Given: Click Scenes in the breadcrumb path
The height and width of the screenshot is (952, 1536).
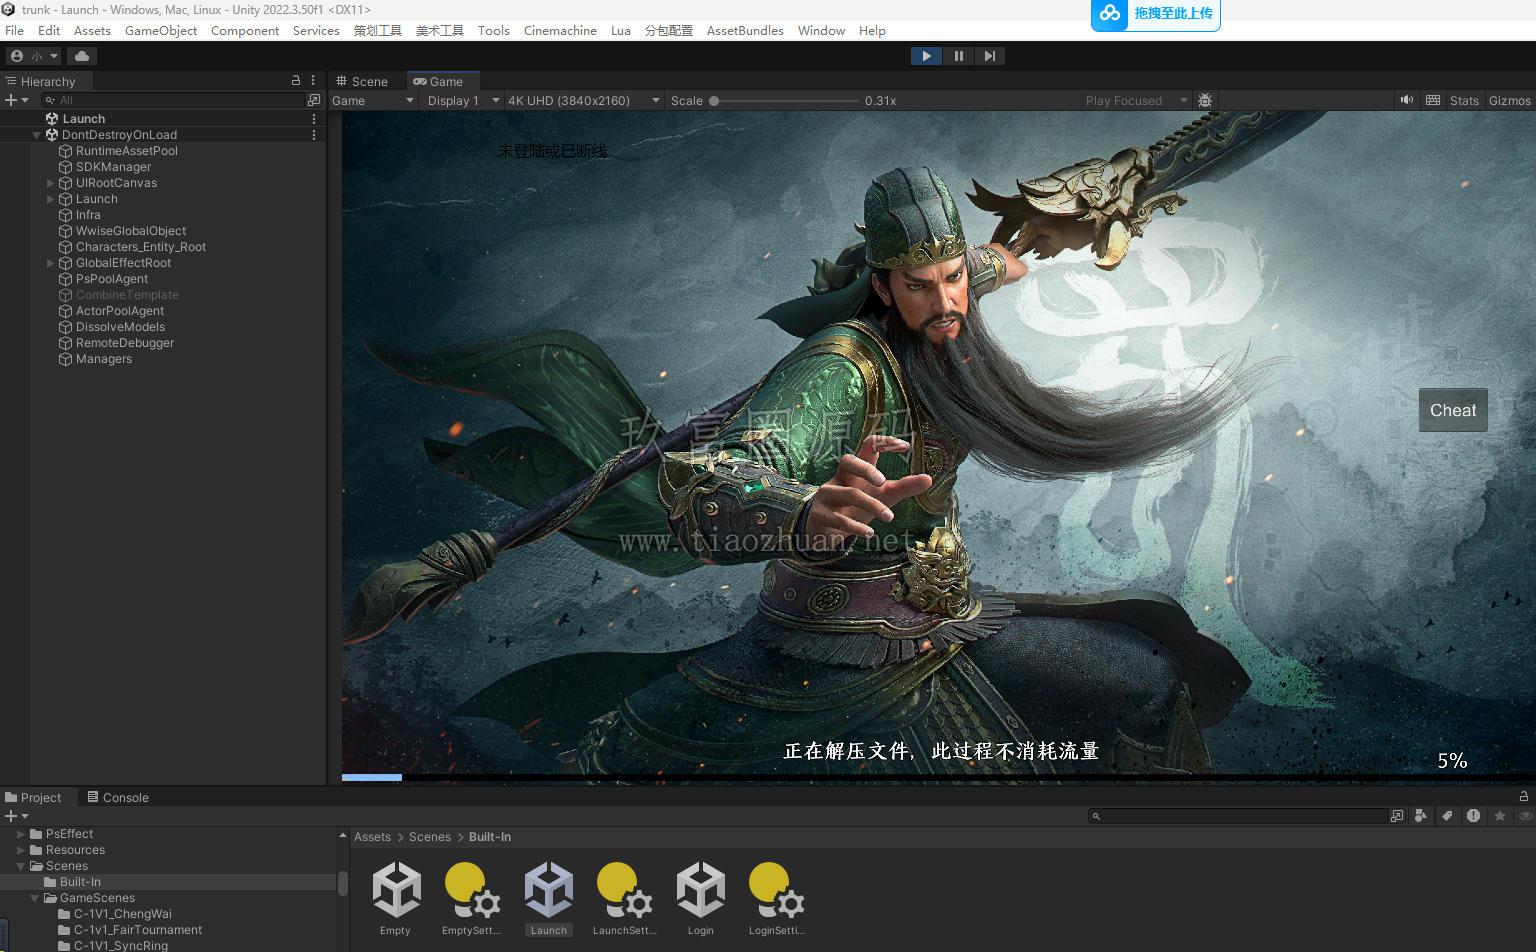Looking at the screenshot, I should coord(430,837).
